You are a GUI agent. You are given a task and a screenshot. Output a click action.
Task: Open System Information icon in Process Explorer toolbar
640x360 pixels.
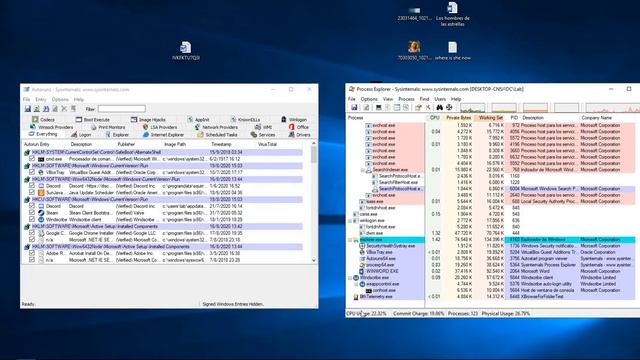coord(379,107)
